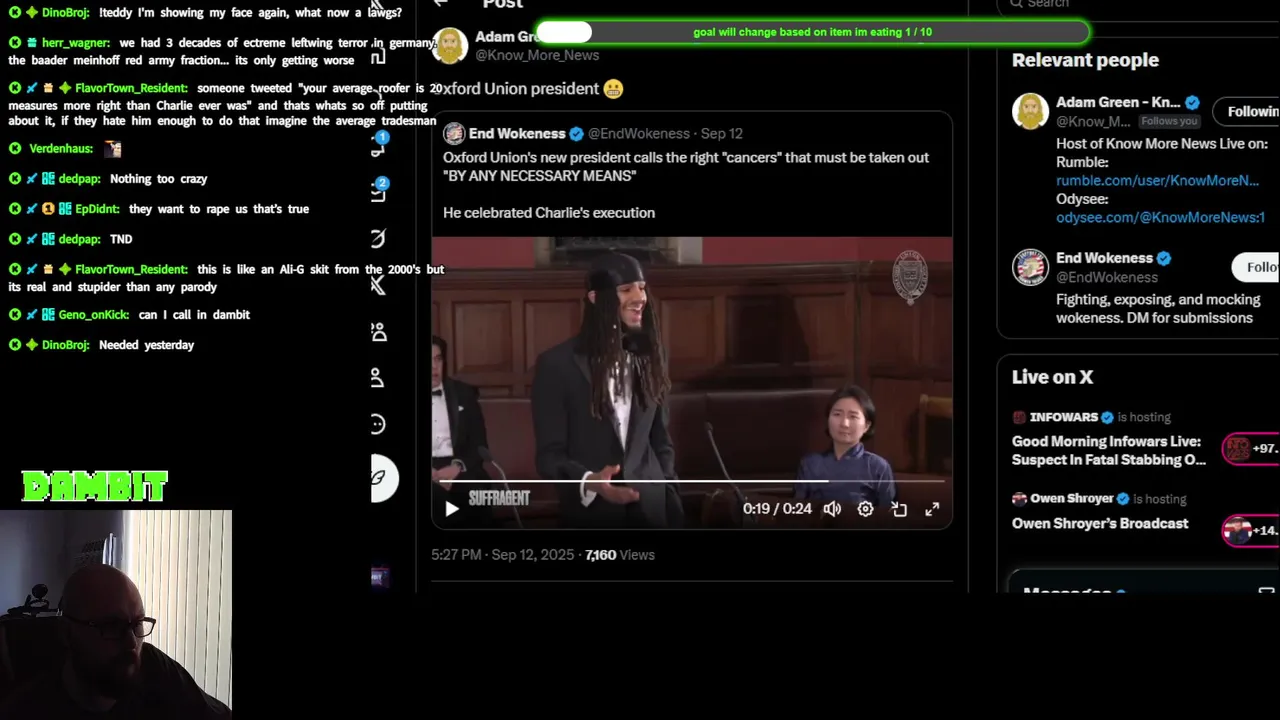Click the +97 listeners badge
This screenshot has width=1280, height=720.
(x=1251, y=449)
